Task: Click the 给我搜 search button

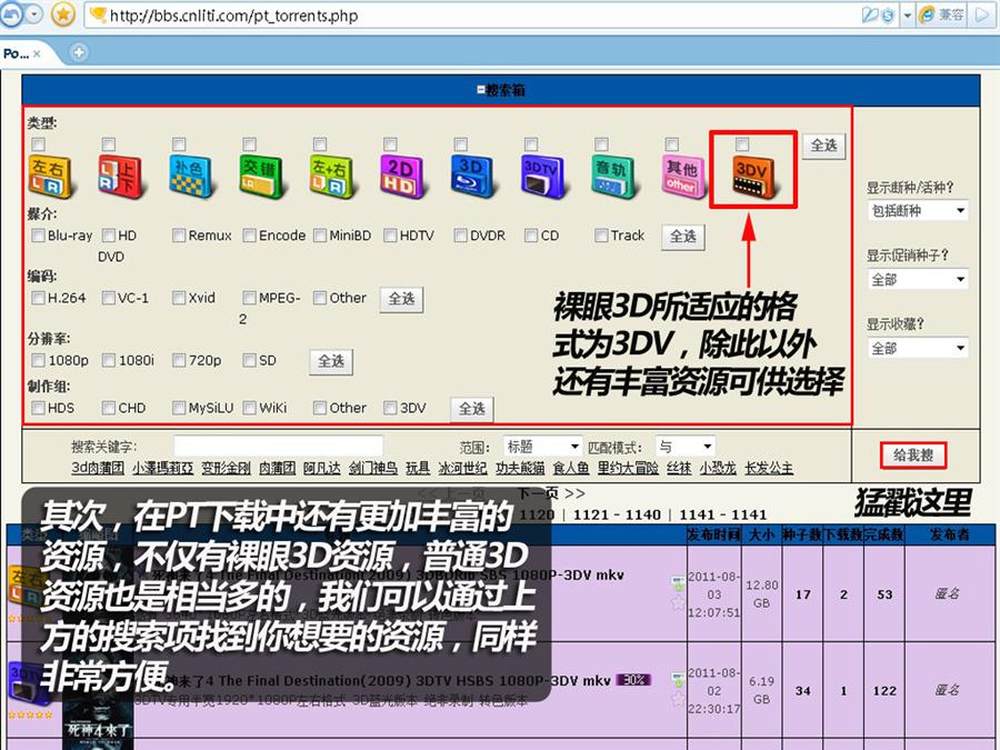Action: [913, 455]
